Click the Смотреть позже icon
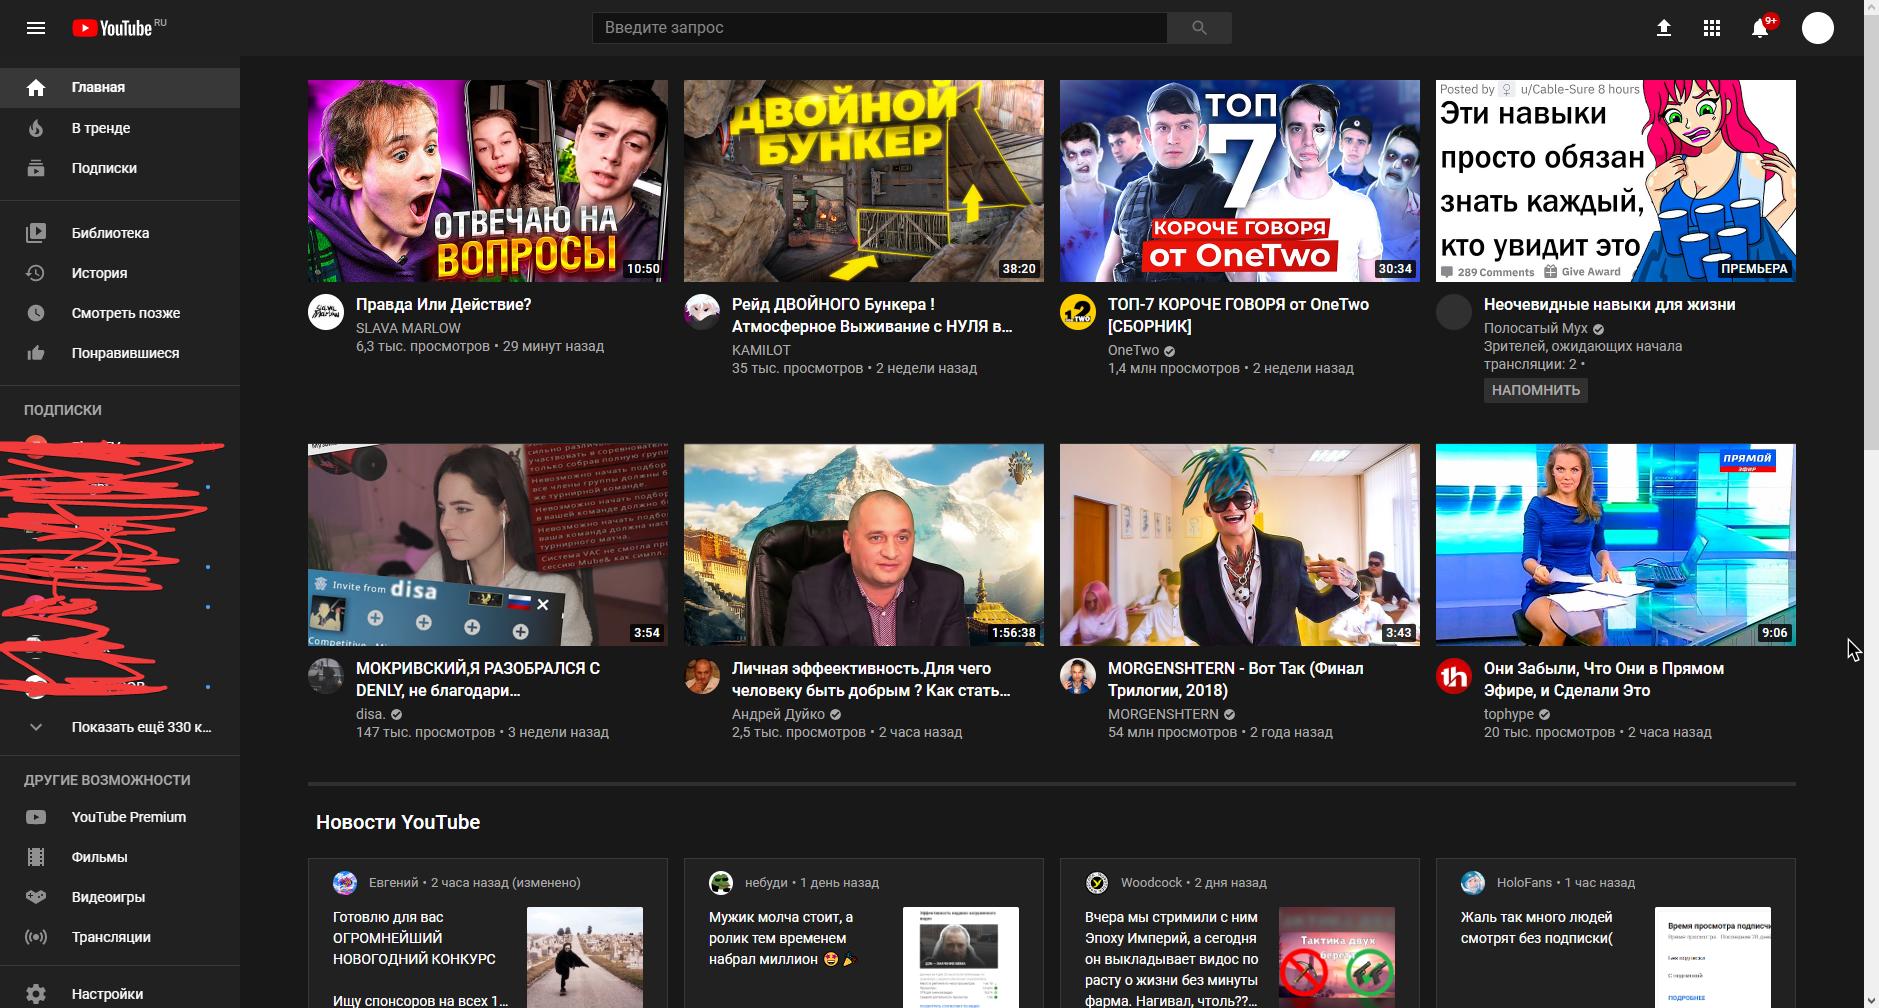 [36, 313]
